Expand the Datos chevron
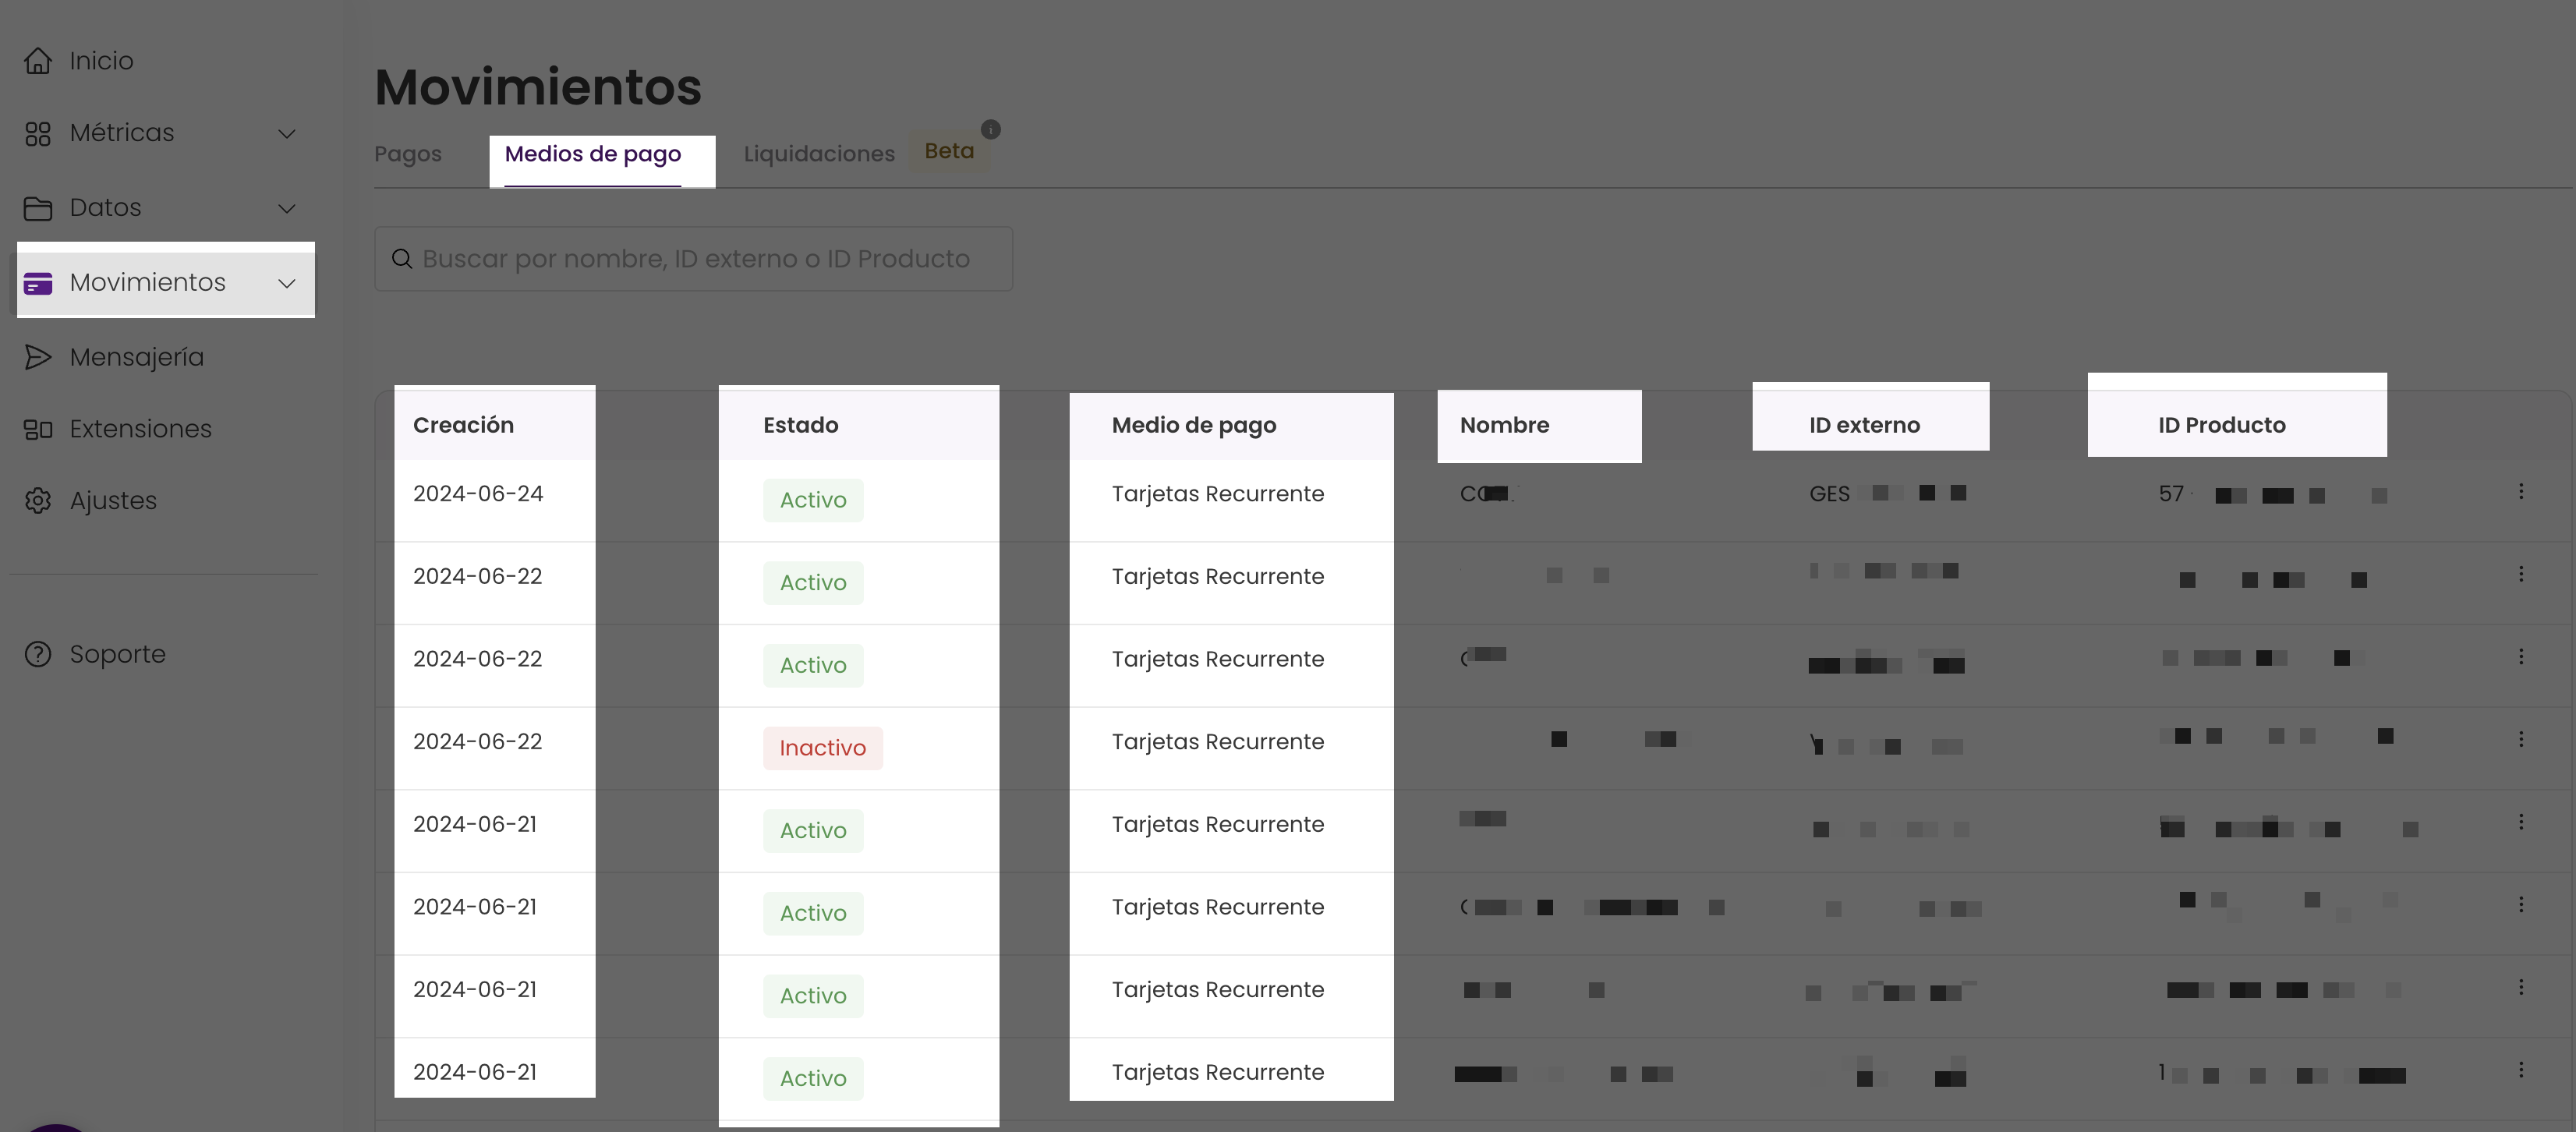Screen dimensions: 2576x1132 (x=287, y=208)
